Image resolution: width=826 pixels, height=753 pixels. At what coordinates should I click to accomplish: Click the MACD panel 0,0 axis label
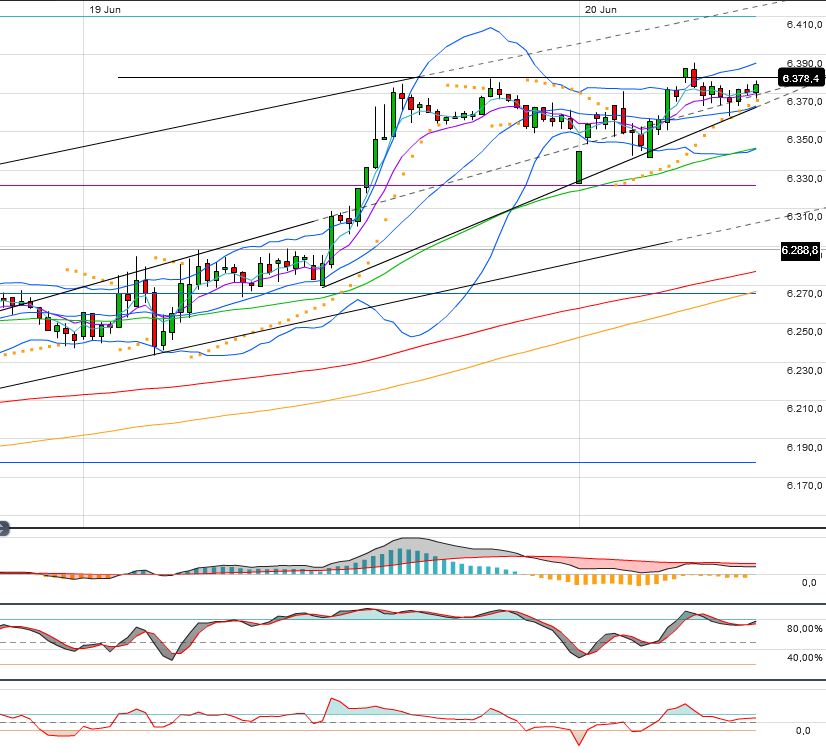pos(809,582)
